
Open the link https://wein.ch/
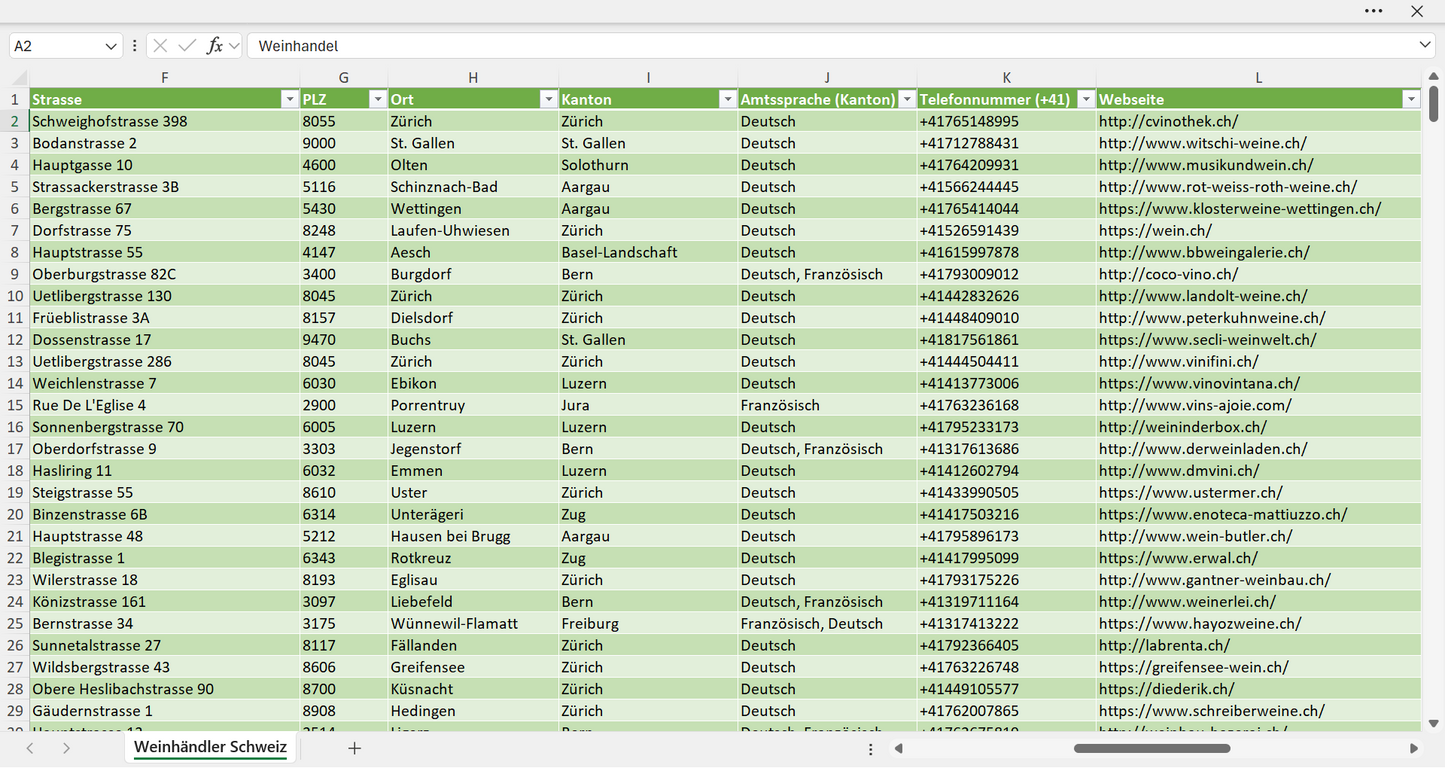pyautogui.click(x=1155, y=230)
